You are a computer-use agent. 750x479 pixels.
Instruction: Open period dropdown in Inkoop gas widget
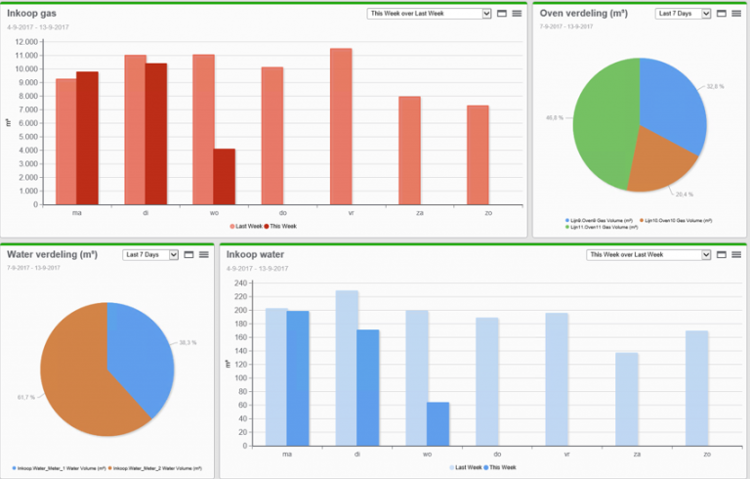(x=429, y=13)
